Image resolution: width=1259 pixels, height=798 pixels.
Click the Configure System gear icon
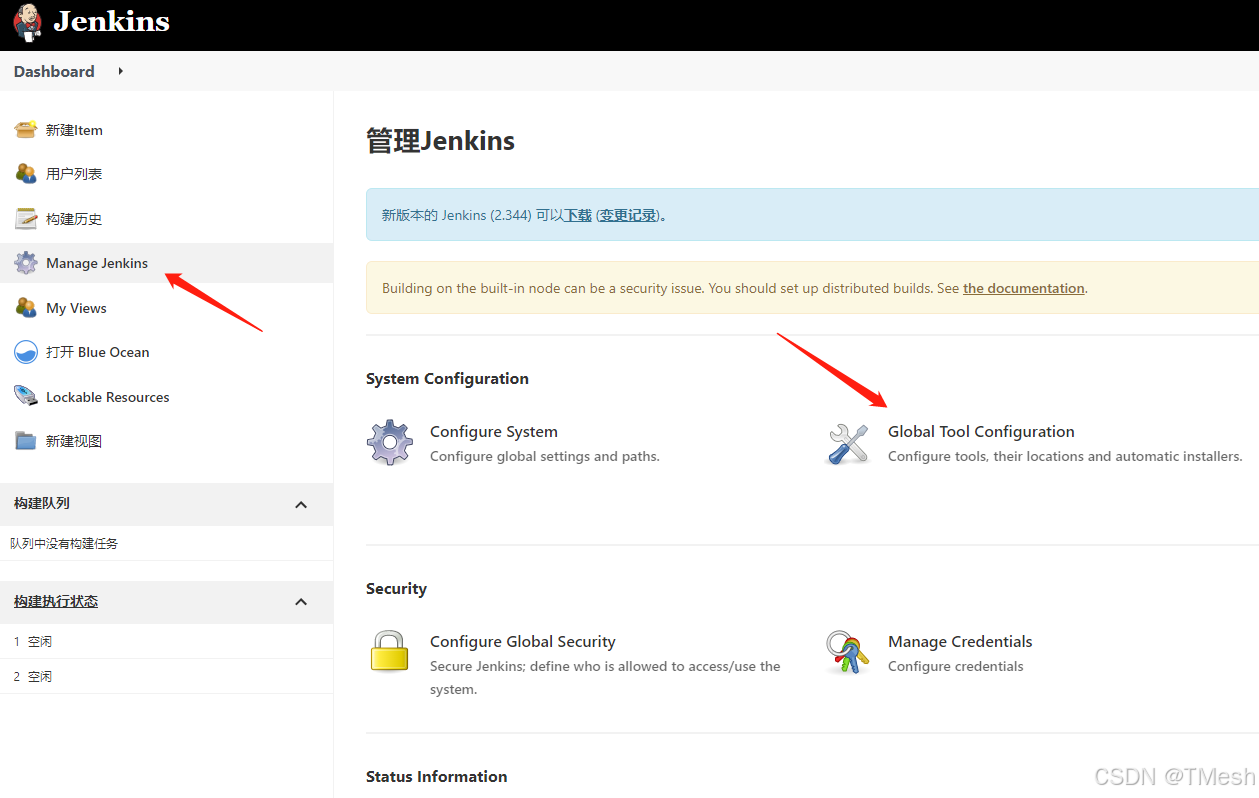pos(390,442)
